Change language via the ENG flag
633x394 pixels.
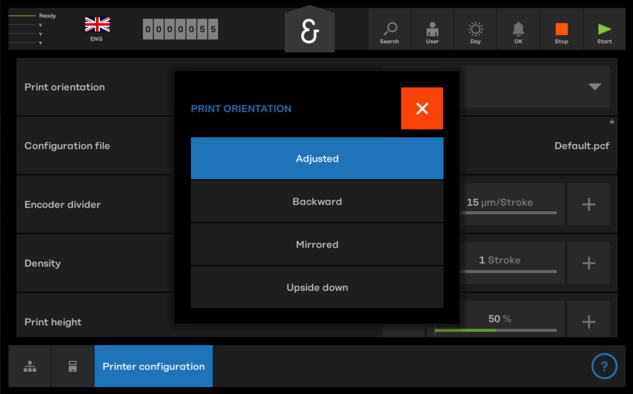(97, 29)
